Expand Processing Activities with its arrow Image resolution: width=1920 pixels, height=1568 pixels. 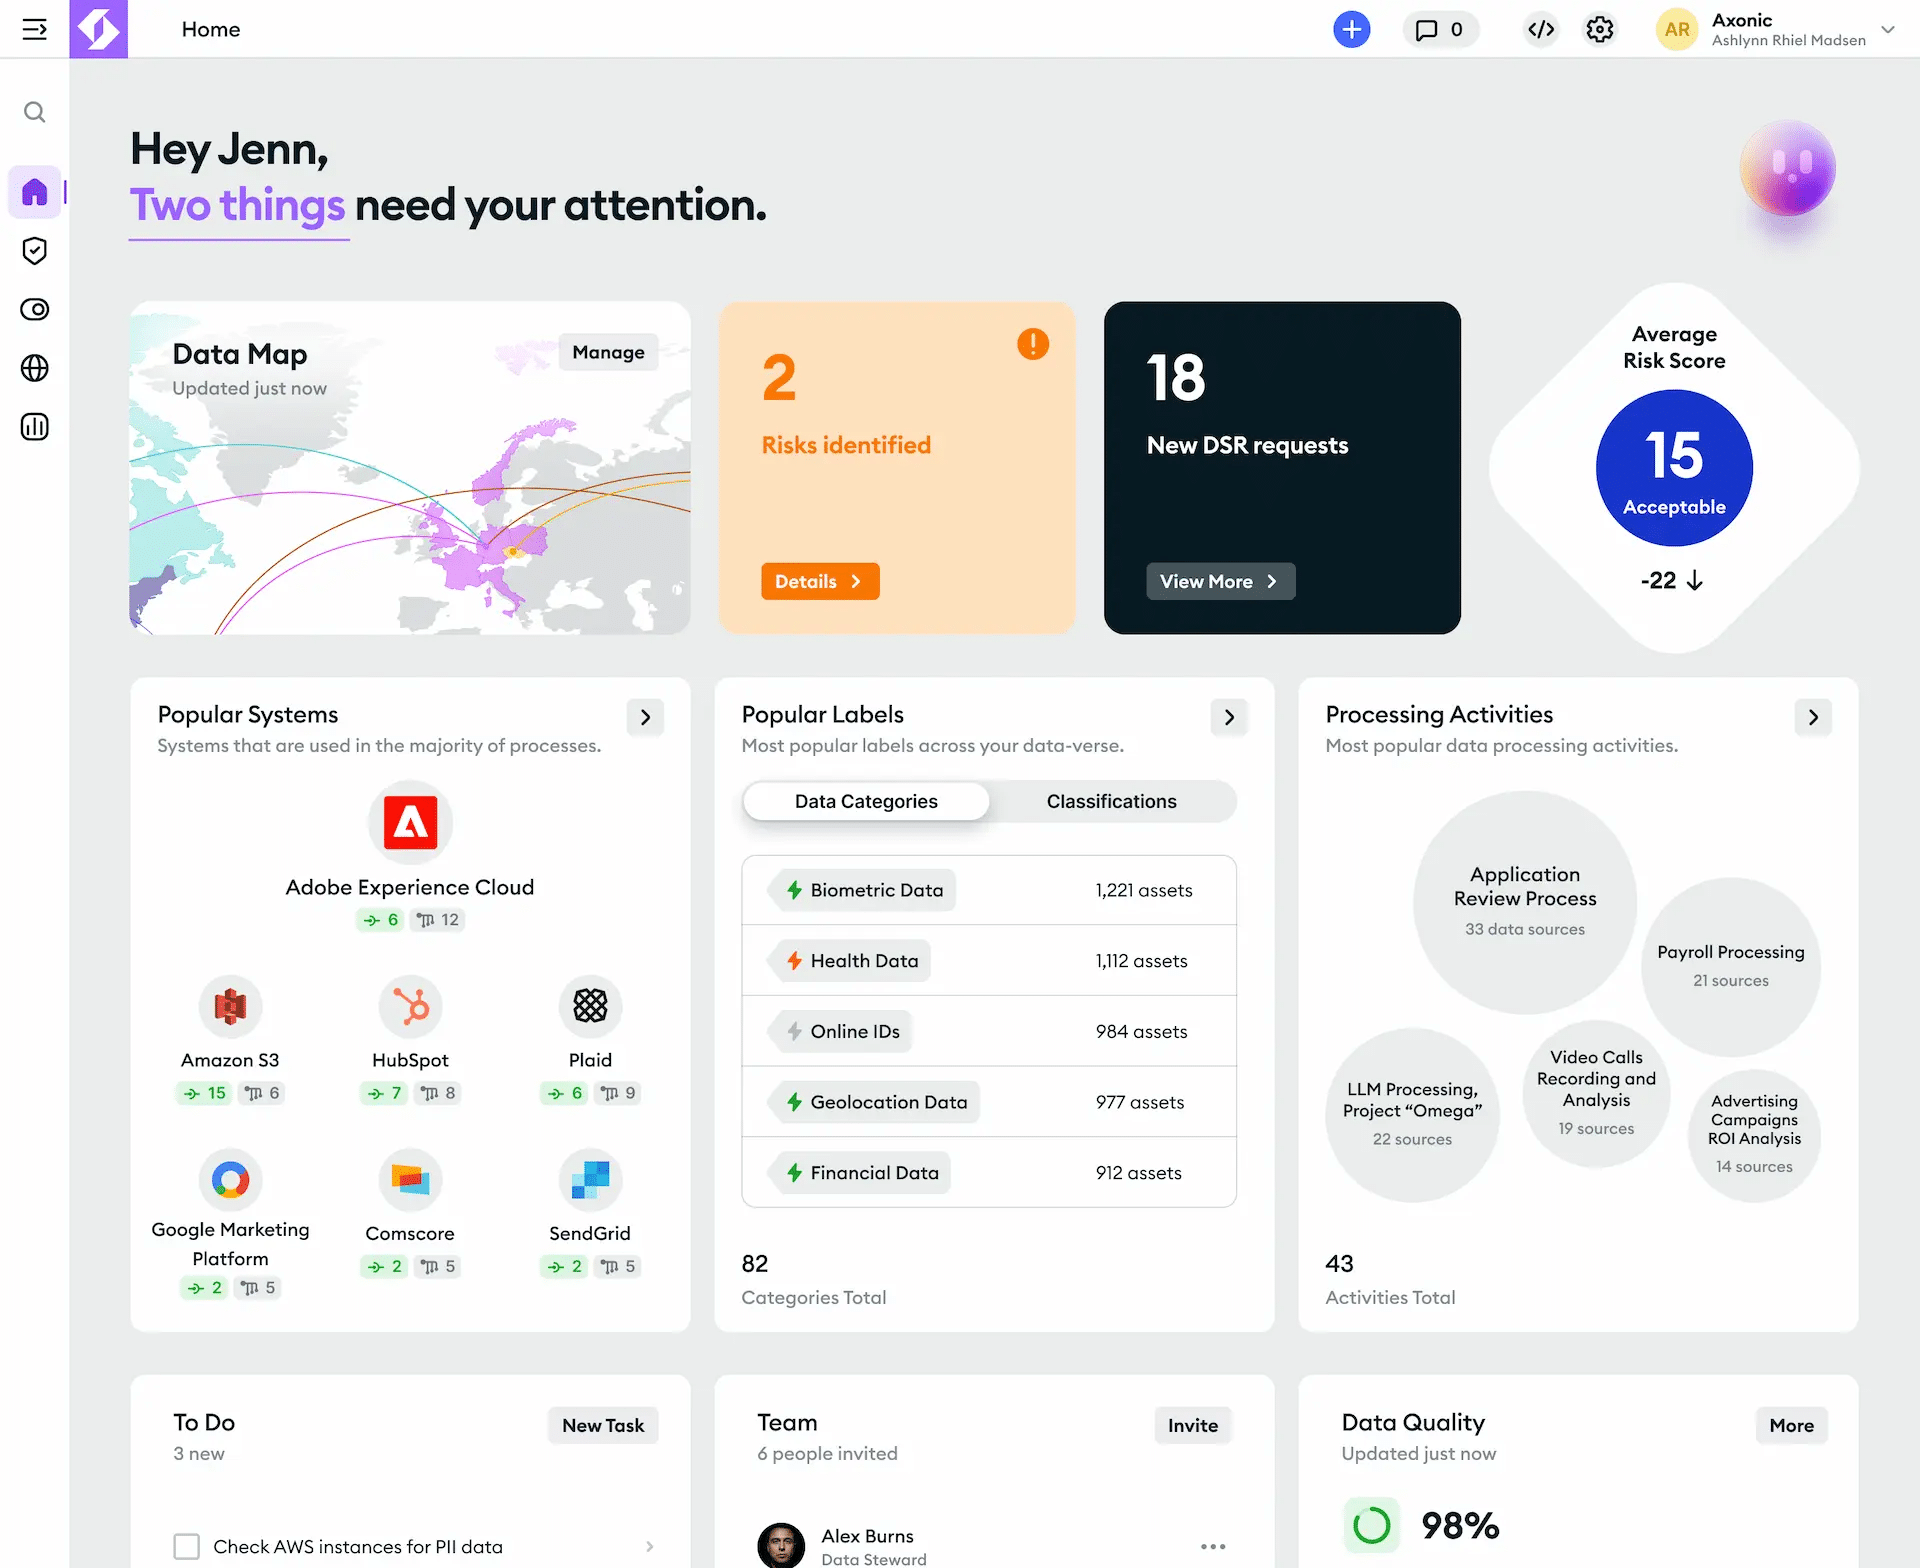click(x=1813, y=717)
